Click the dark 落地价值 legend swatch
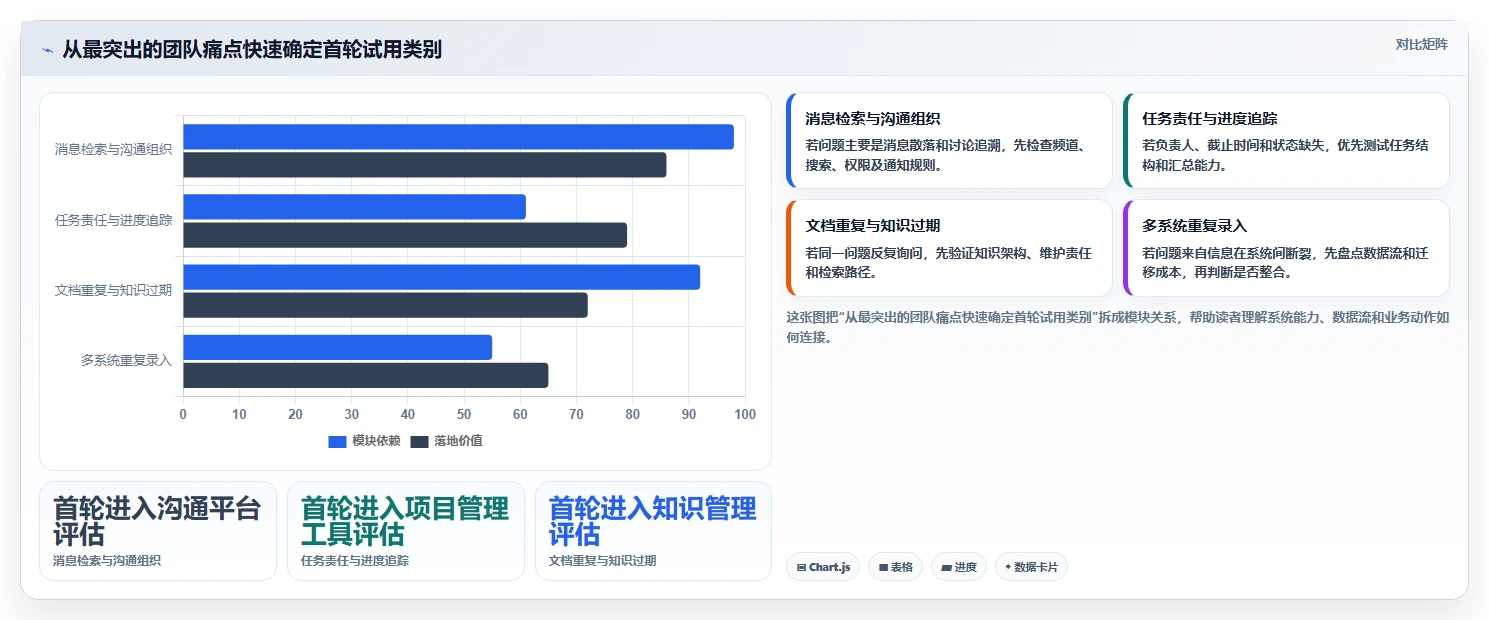Image resolution: width=1489 pixels, height=620 pixels. click(419, 442)
